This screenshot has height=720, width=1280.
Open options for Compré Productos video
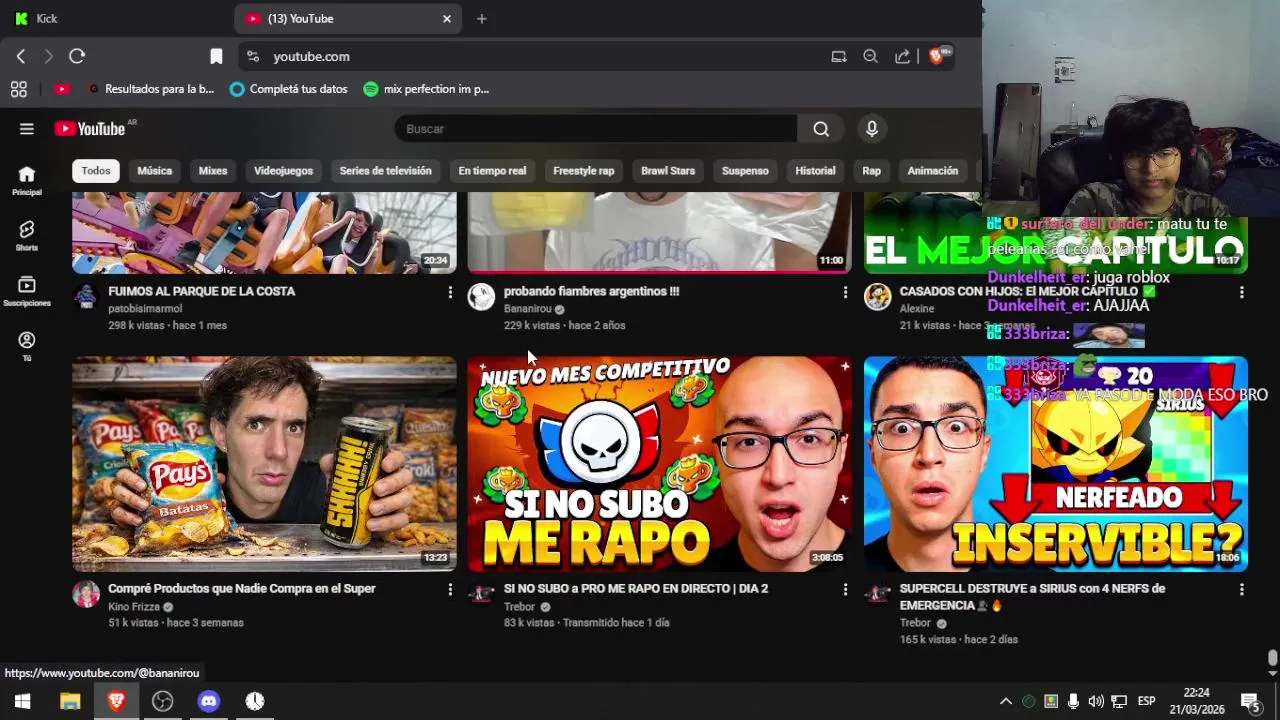coord(450,589)
